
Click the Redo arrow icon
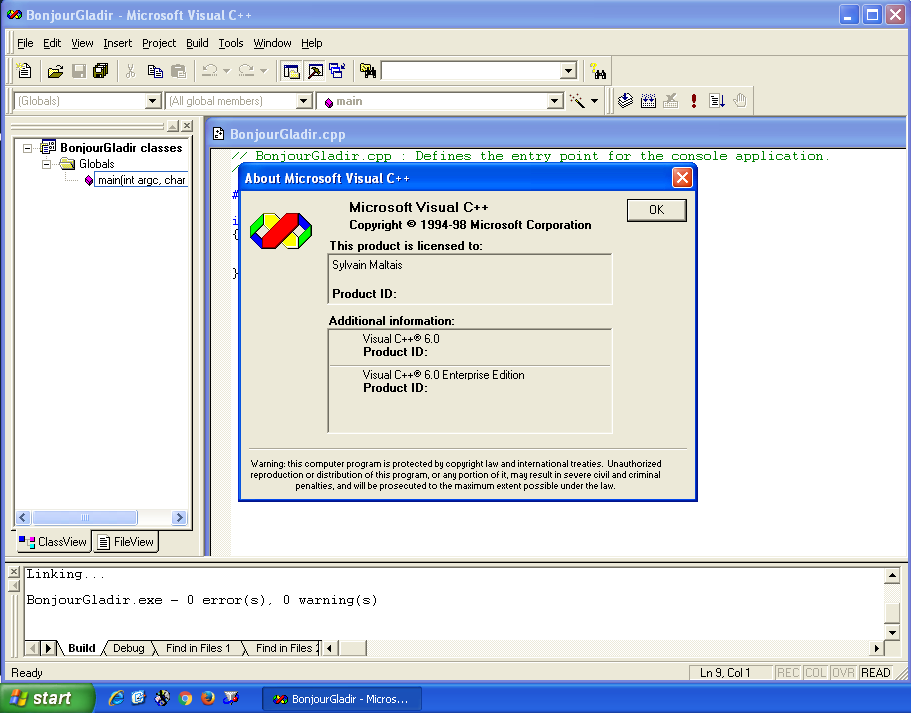point(246,71)
